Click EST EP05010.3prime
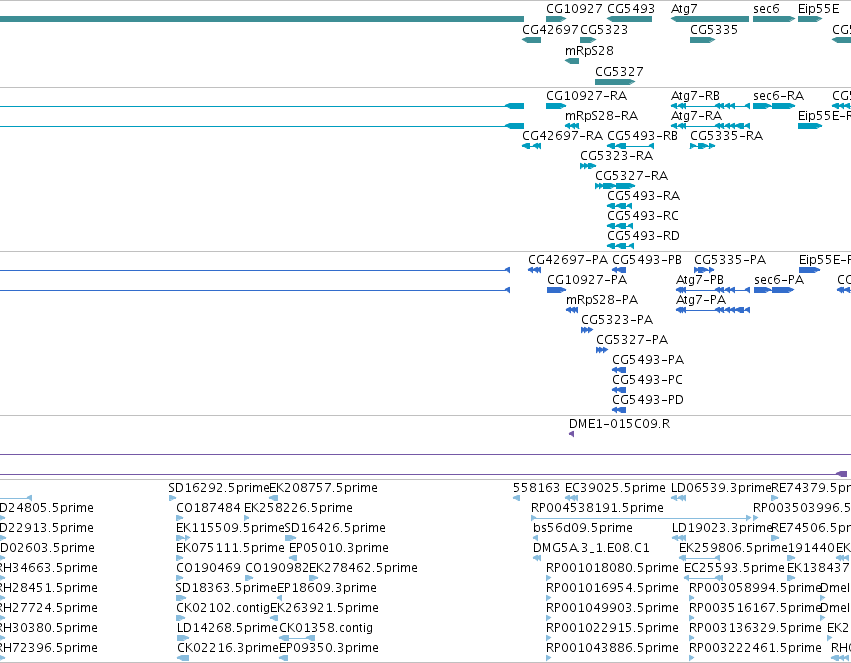 [x=339, y=549]
